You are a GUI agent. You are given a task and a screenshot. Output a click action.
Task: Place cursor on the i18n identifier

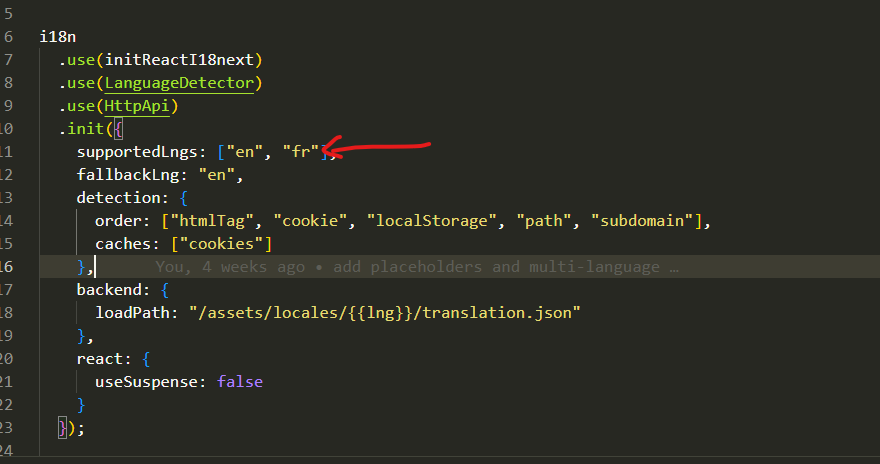[x=58, y=37]
